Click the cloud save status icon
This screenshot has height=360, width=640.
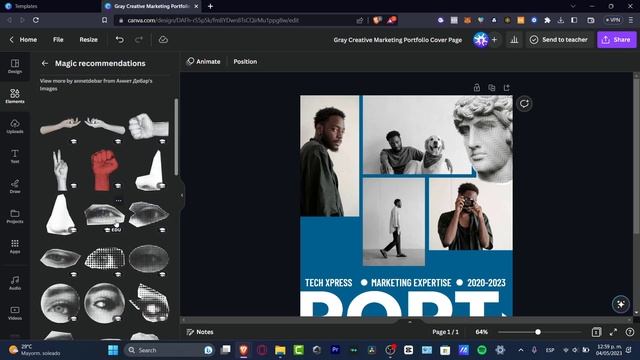click(163, 40)
